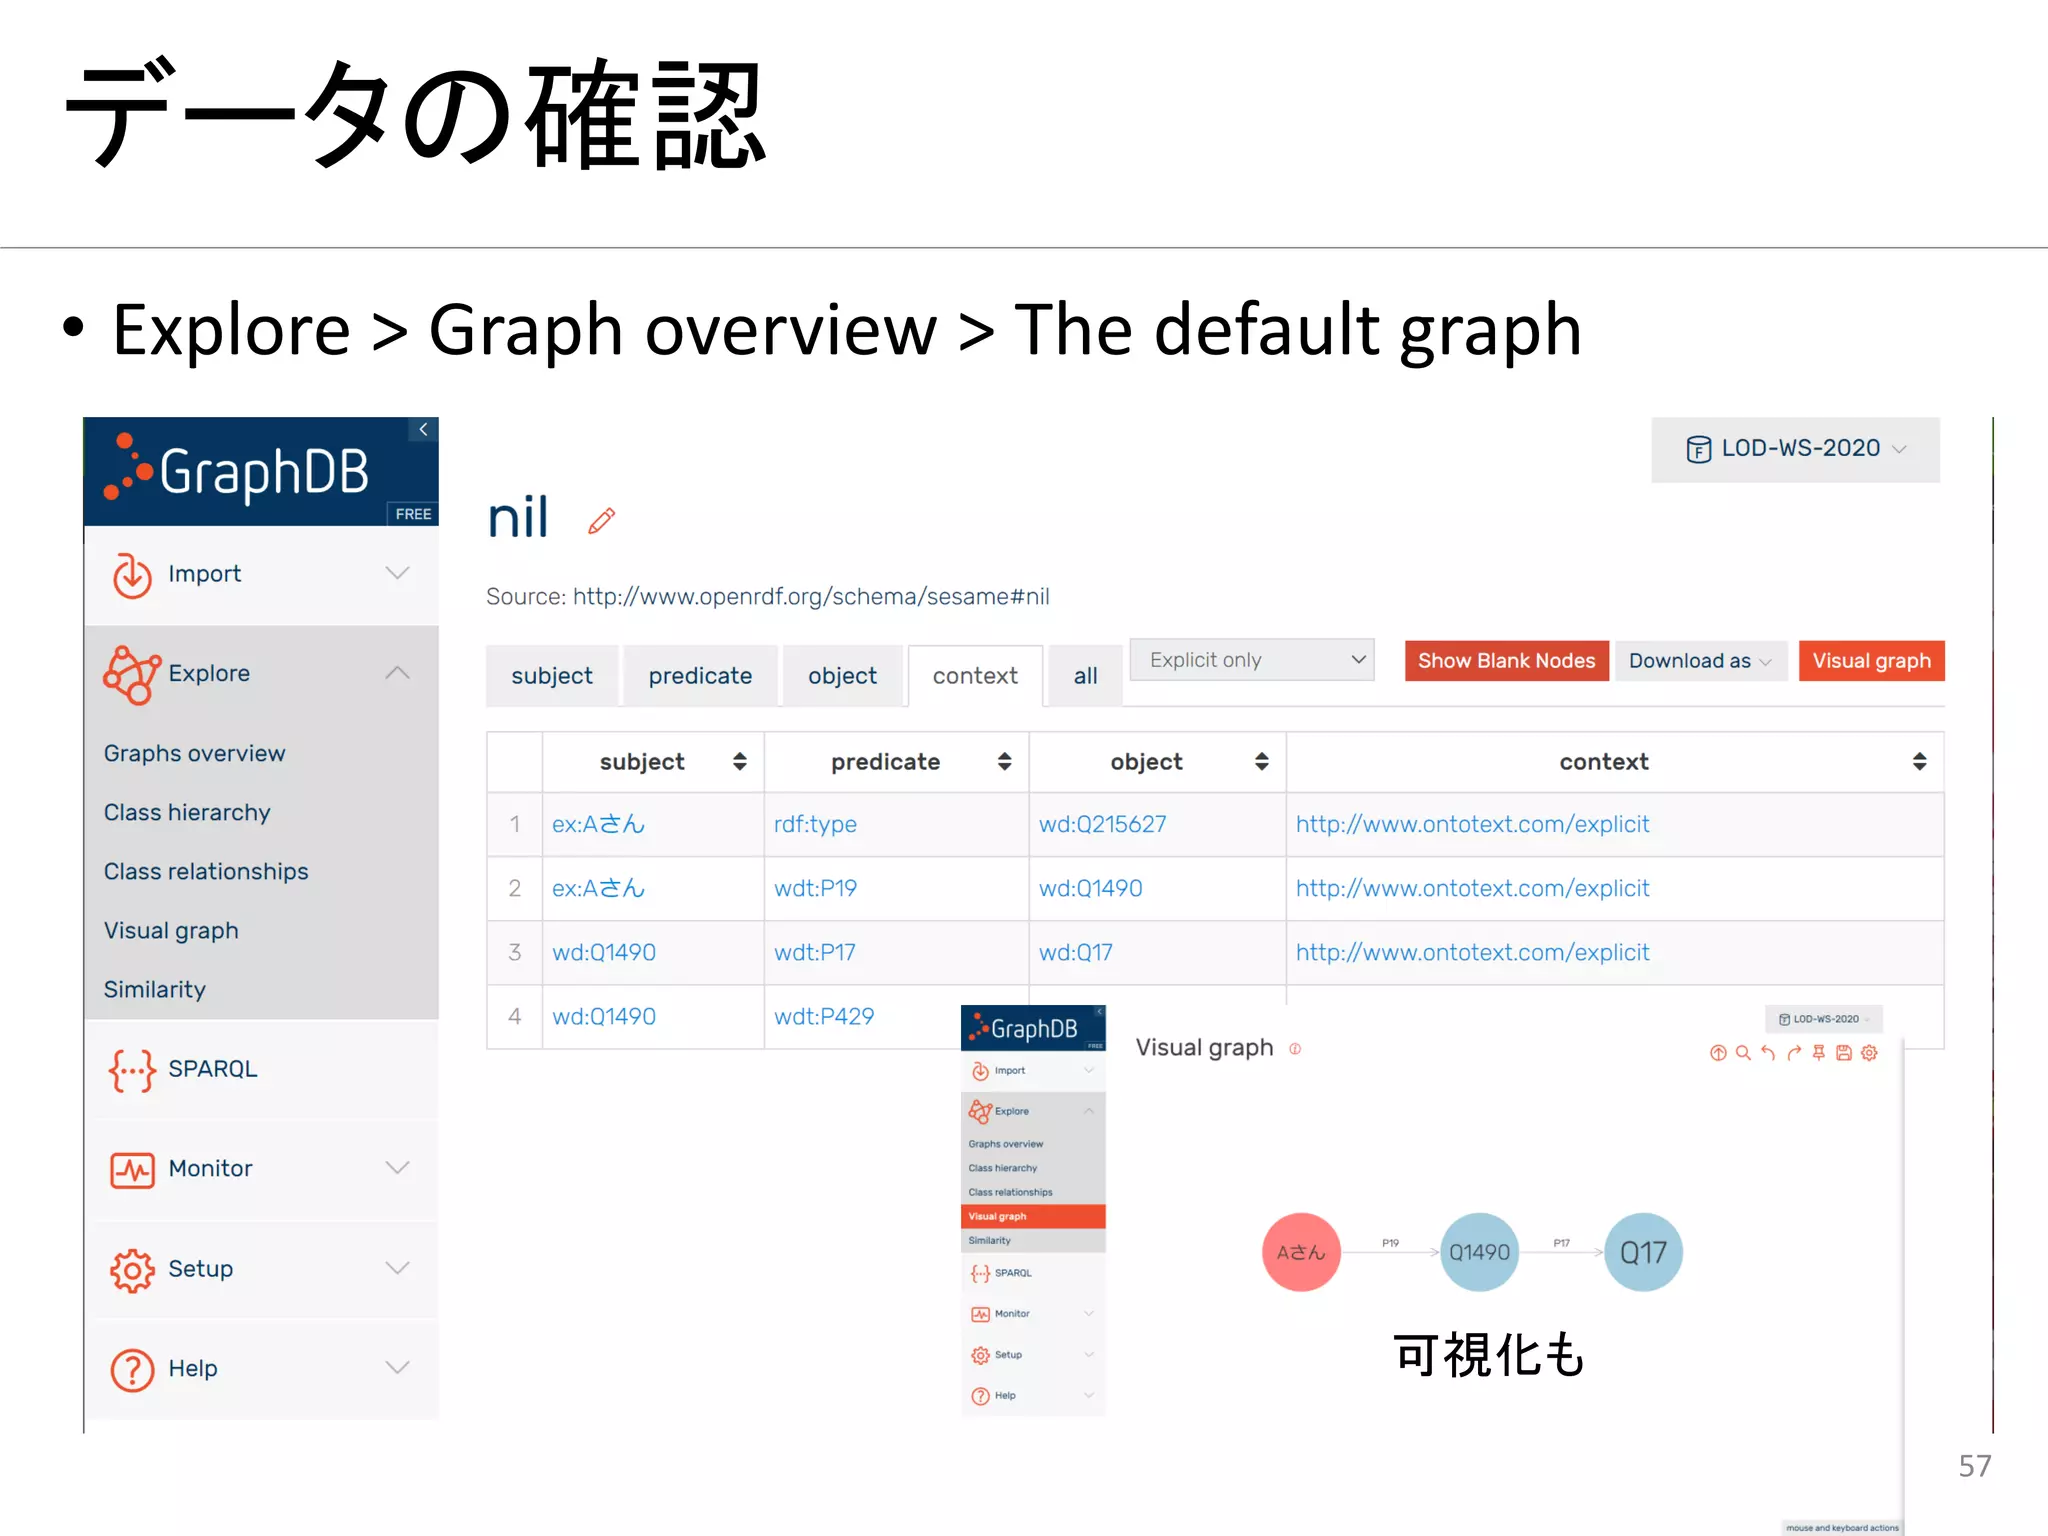This screenshot has height=1536, width=2048.
Task: Click the Setup gear icon in the large sidebar
Action: click(x=132, y=1270)
